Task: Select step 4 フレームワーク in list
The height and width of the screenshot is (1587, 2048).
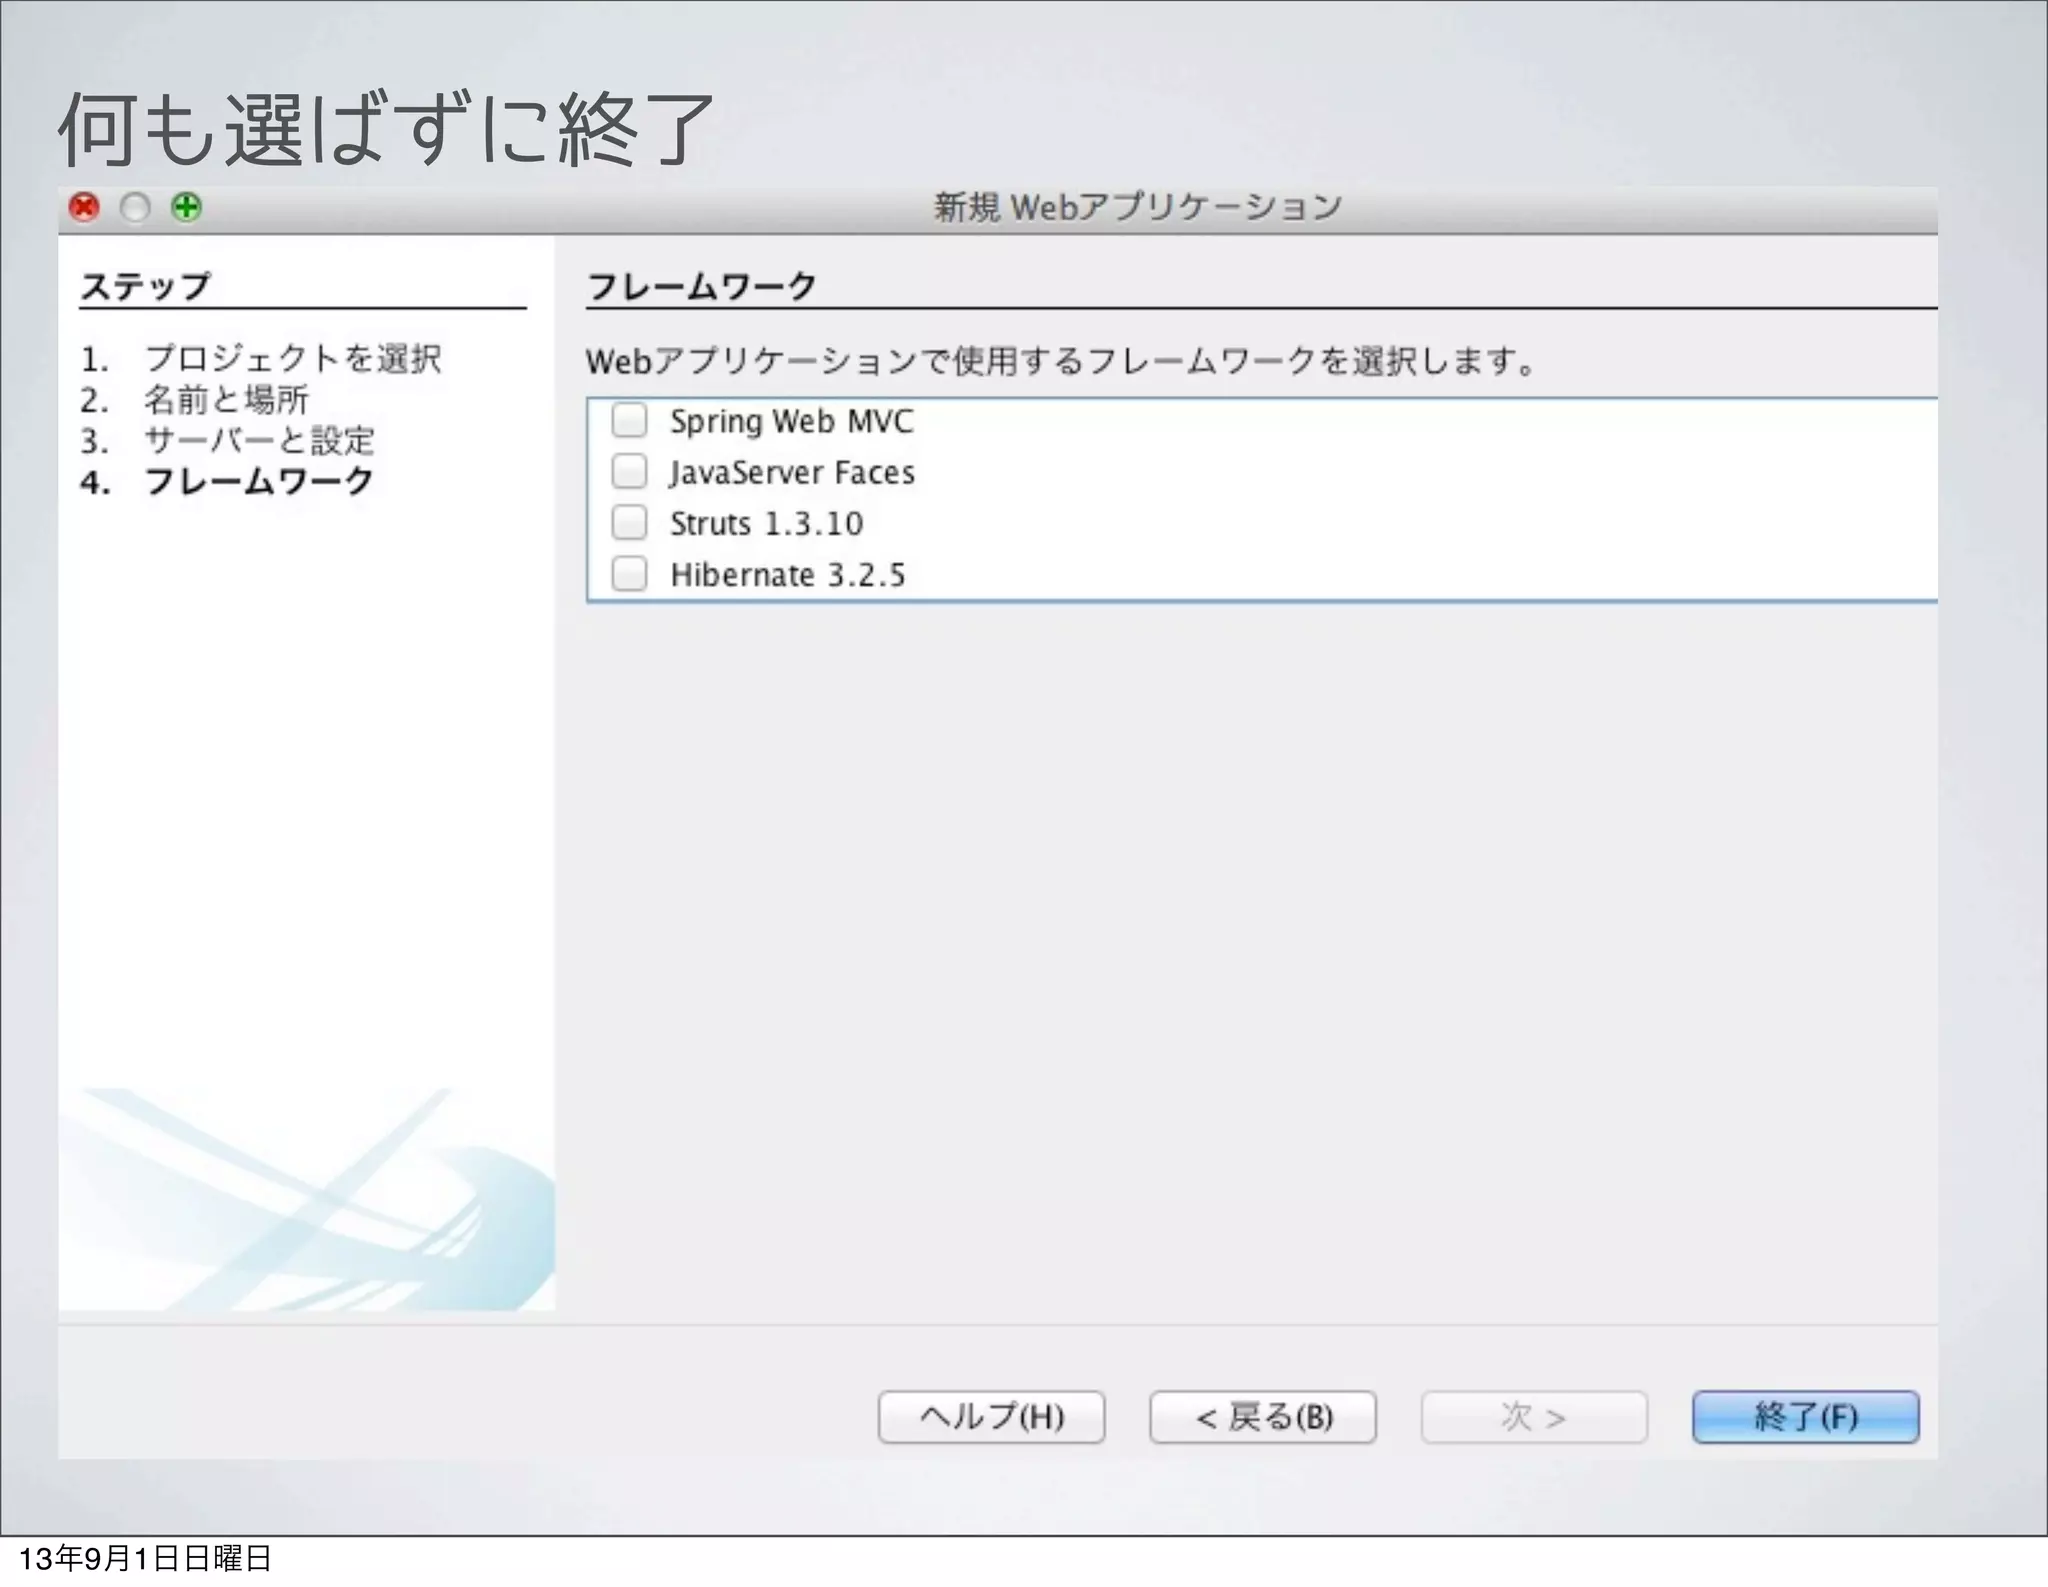Action: (x=259, y=482)
